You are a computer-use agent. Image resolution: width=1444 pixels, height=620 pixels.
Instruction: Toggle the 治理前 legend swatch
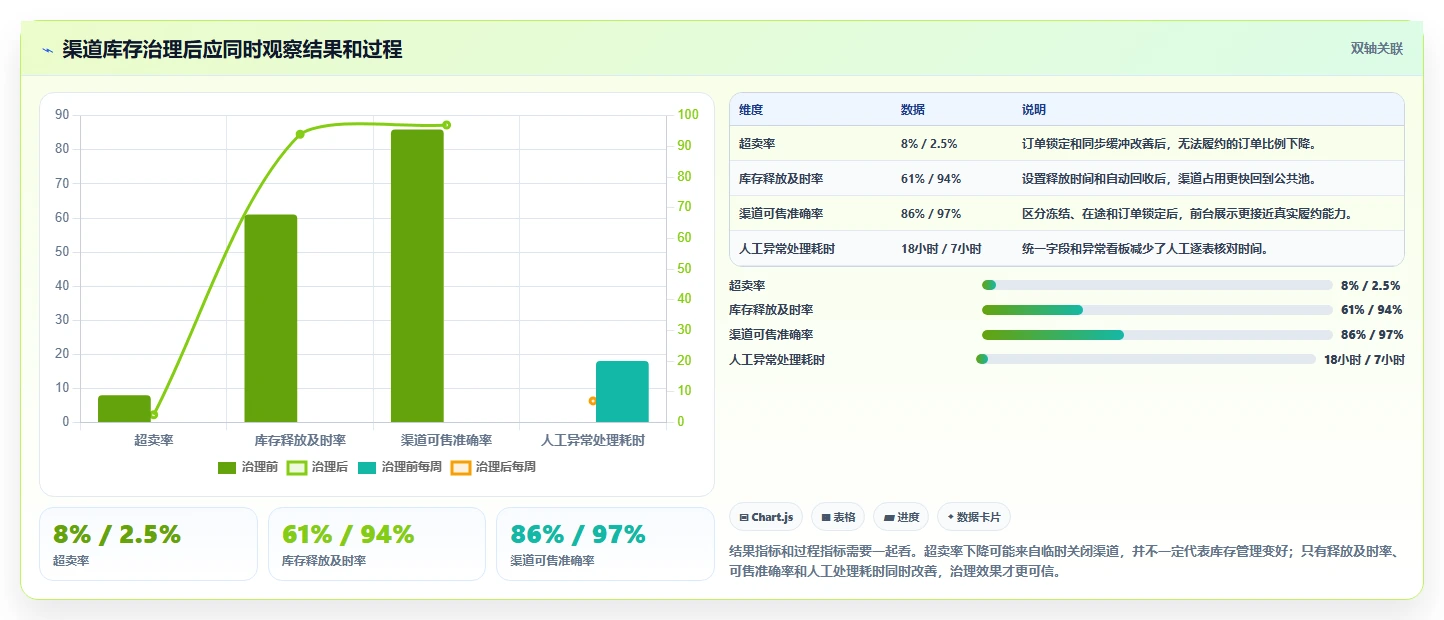tap(227, 467)
